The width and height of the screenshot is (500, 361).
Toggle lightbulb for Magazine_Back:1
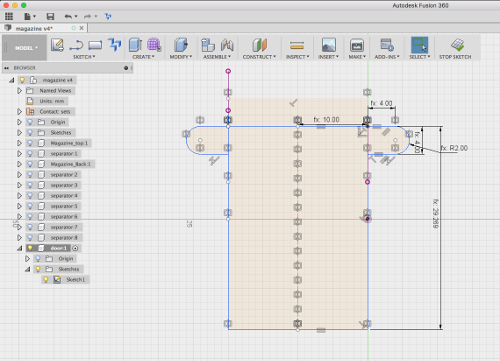click(30, 164)
